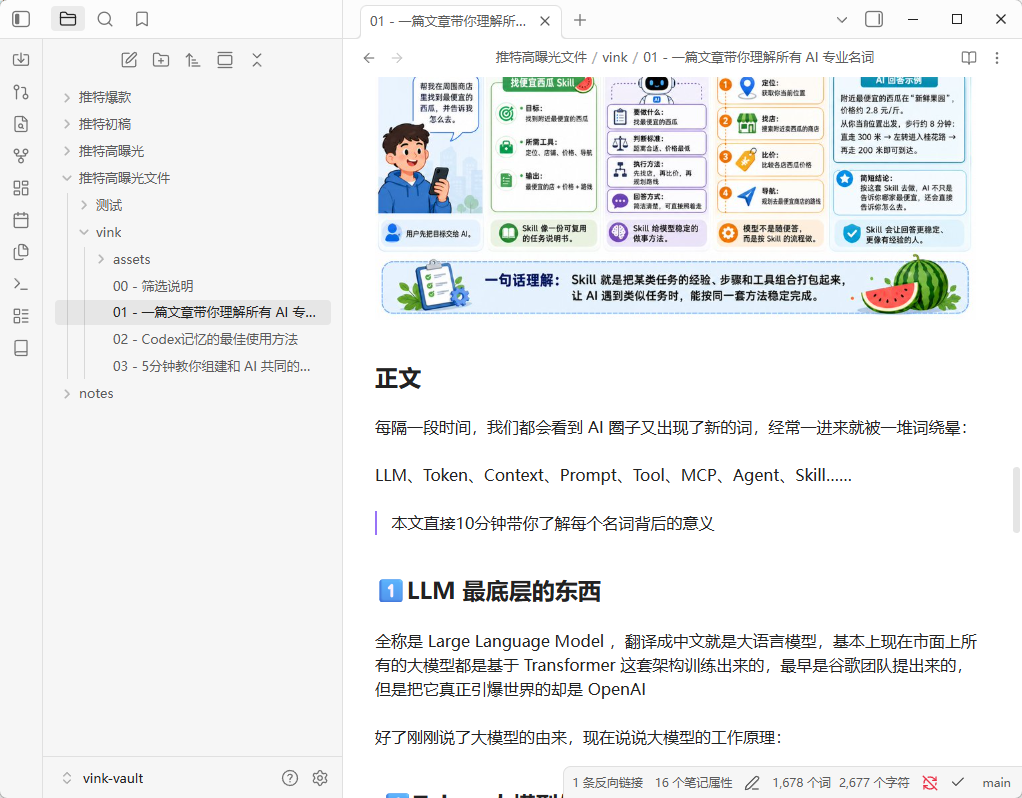Open command palette terminal icon

click(x=21, y=284)
